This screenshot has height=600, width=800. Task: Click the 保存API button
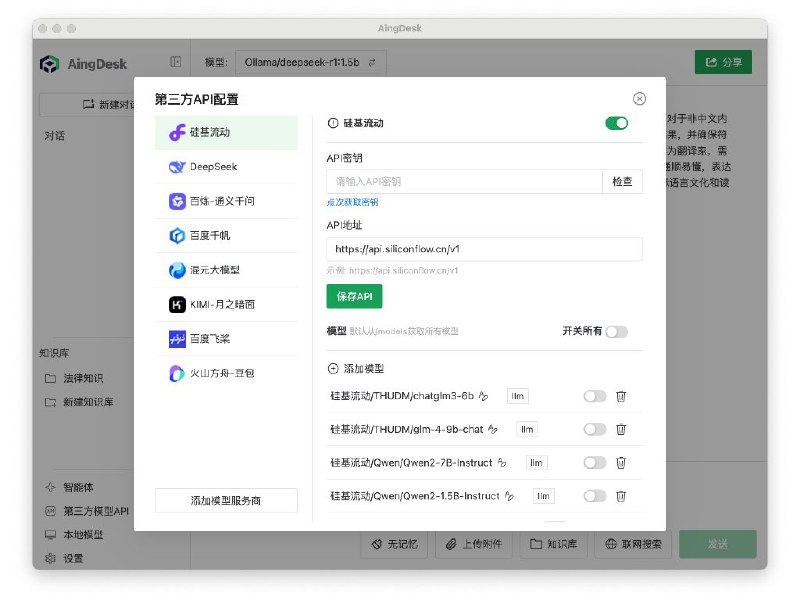pos(354,296)
